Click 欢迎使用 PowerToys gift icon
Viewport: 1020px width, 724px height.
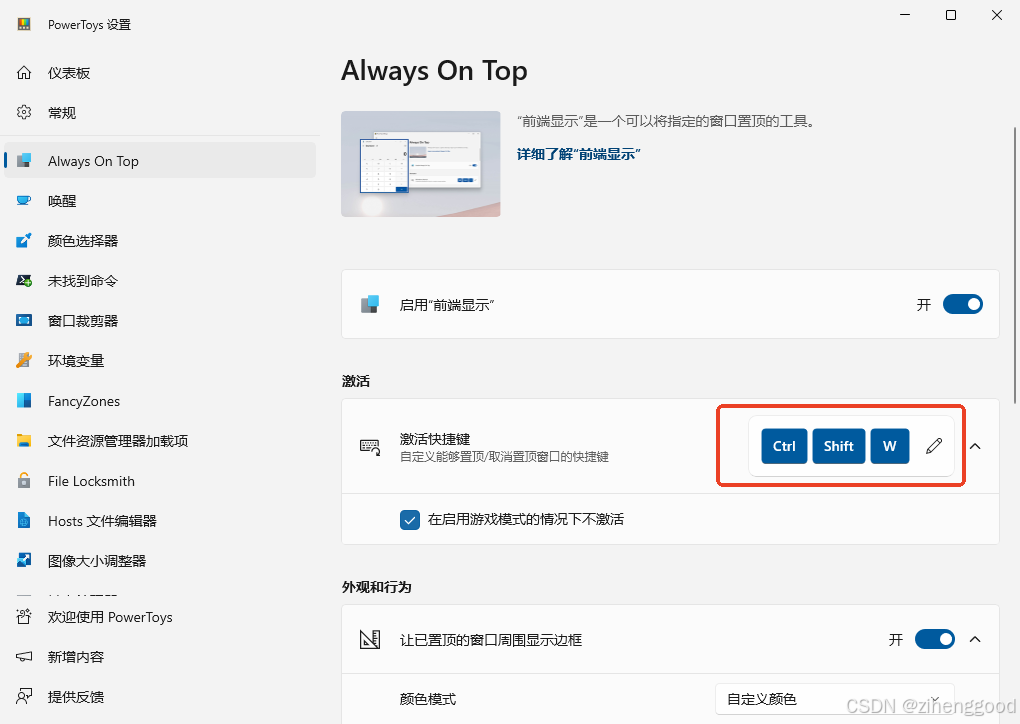coord(24,617)
